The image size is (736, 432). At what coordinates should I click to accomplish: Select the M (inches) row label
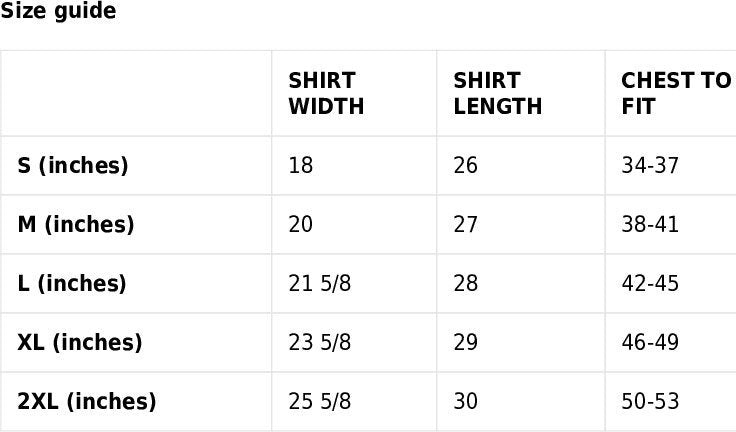pyautogui.click(x=76, y=224)
